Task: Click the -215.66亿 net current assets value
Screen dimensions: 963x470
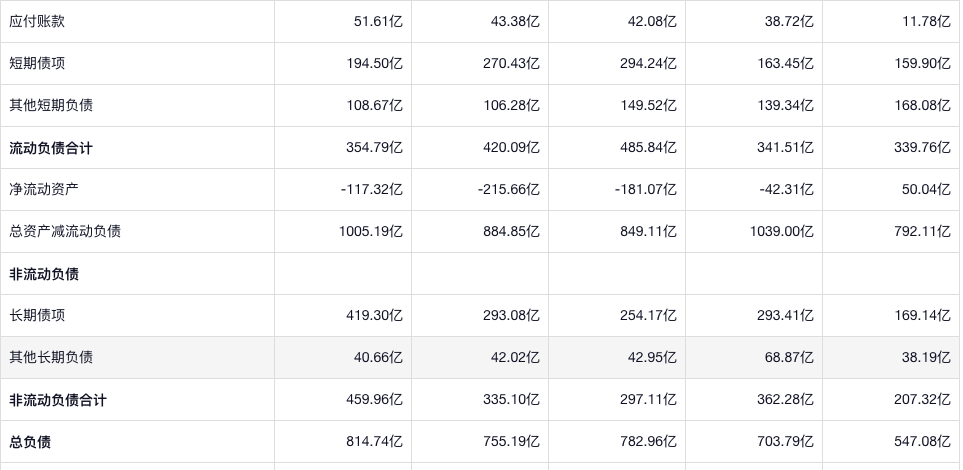Action: [508, 189]
